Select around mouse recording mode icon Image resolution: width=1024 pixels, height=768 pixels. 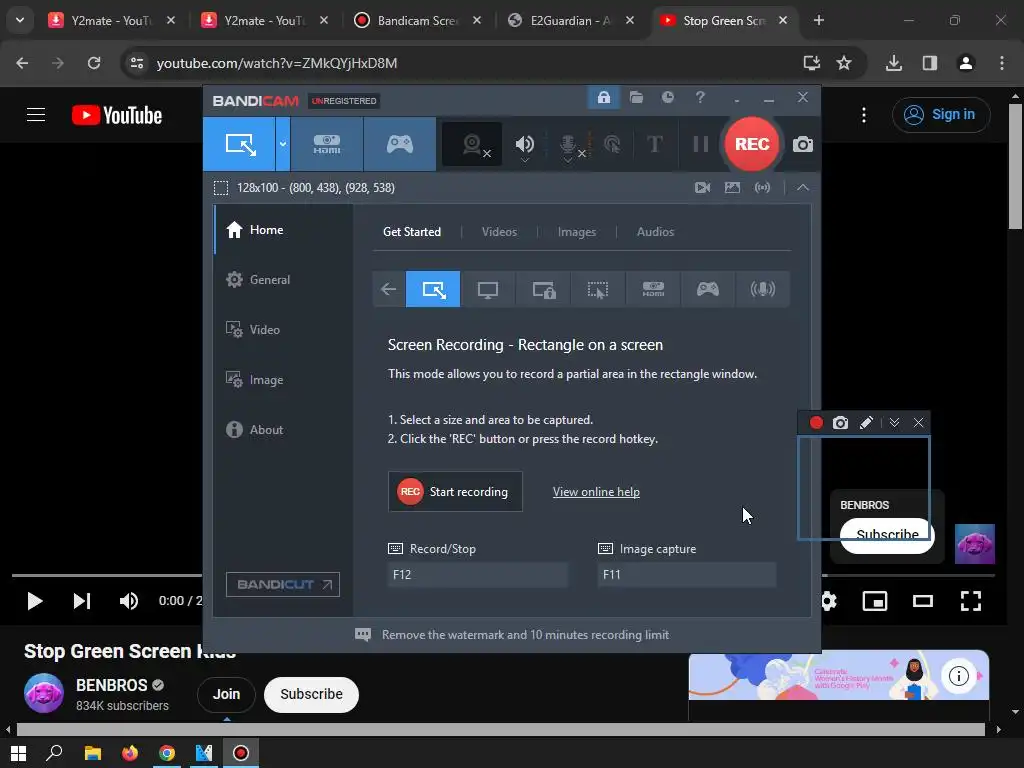click(x=598, y=289)
